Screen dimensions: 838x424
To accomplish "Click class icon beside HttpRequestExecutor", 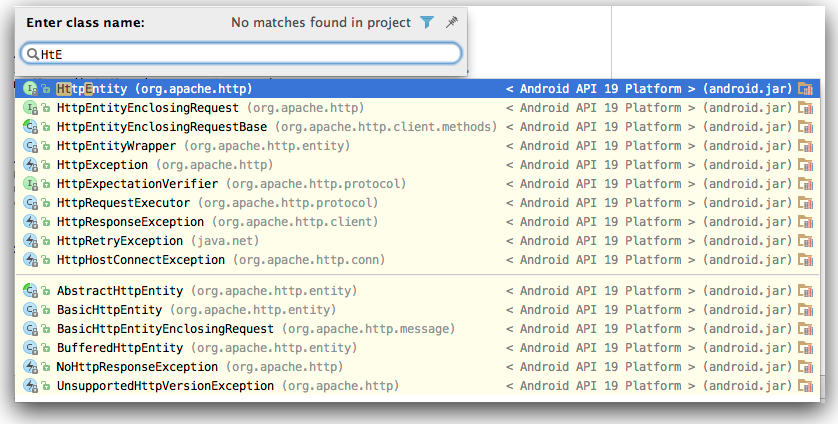I will pos(30,203).
